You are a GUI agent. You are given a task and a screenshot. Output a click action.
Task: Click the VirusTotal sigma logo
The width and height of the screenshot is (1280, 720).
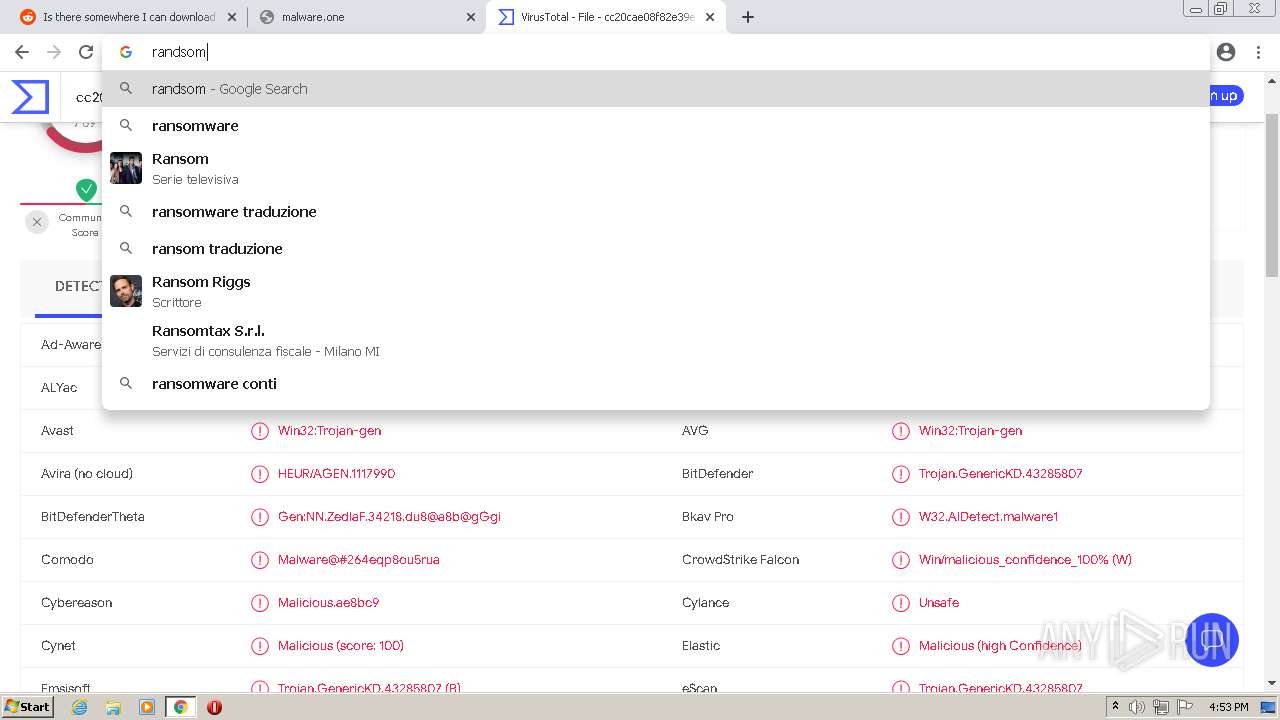click(30, 97)
